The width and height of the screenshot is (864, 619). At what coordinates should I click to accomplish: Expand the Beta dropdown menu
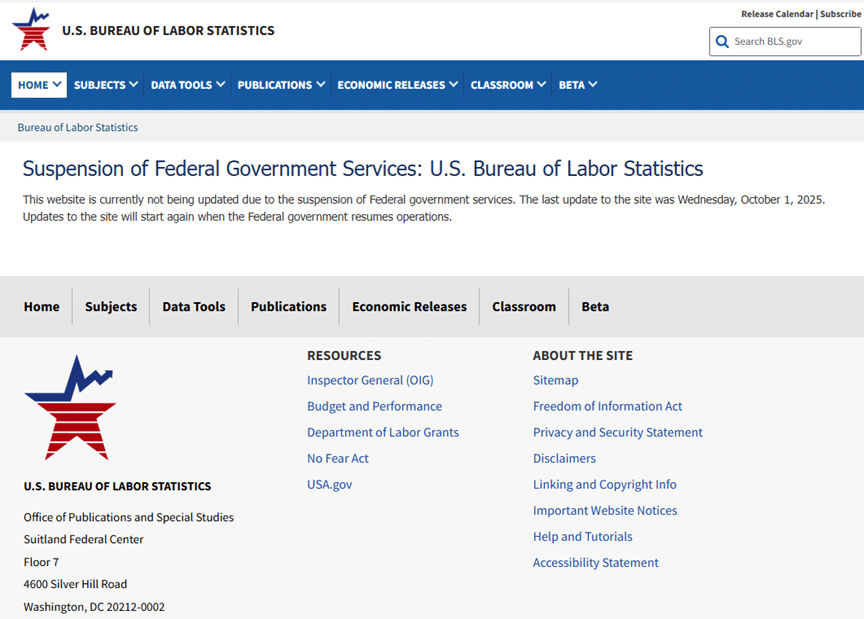pos(578,85)
